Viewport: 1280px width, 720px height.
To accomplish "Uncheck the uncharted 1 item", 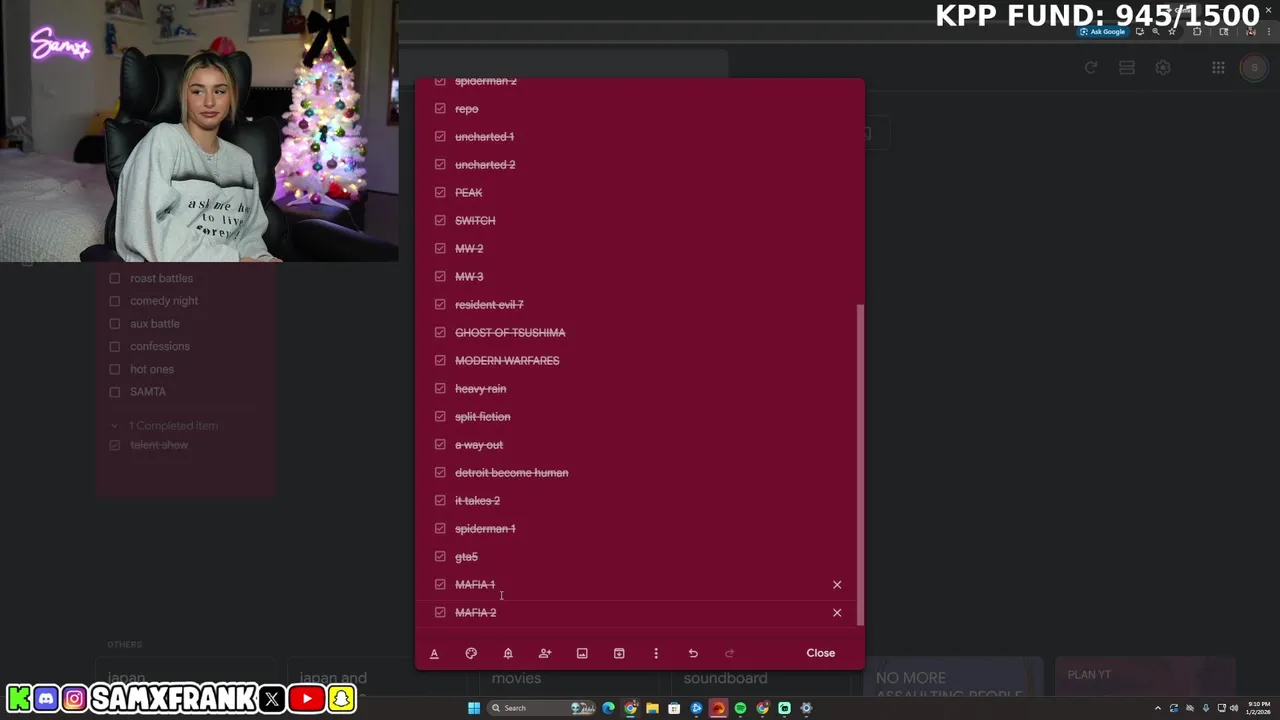I will [440, 136].
